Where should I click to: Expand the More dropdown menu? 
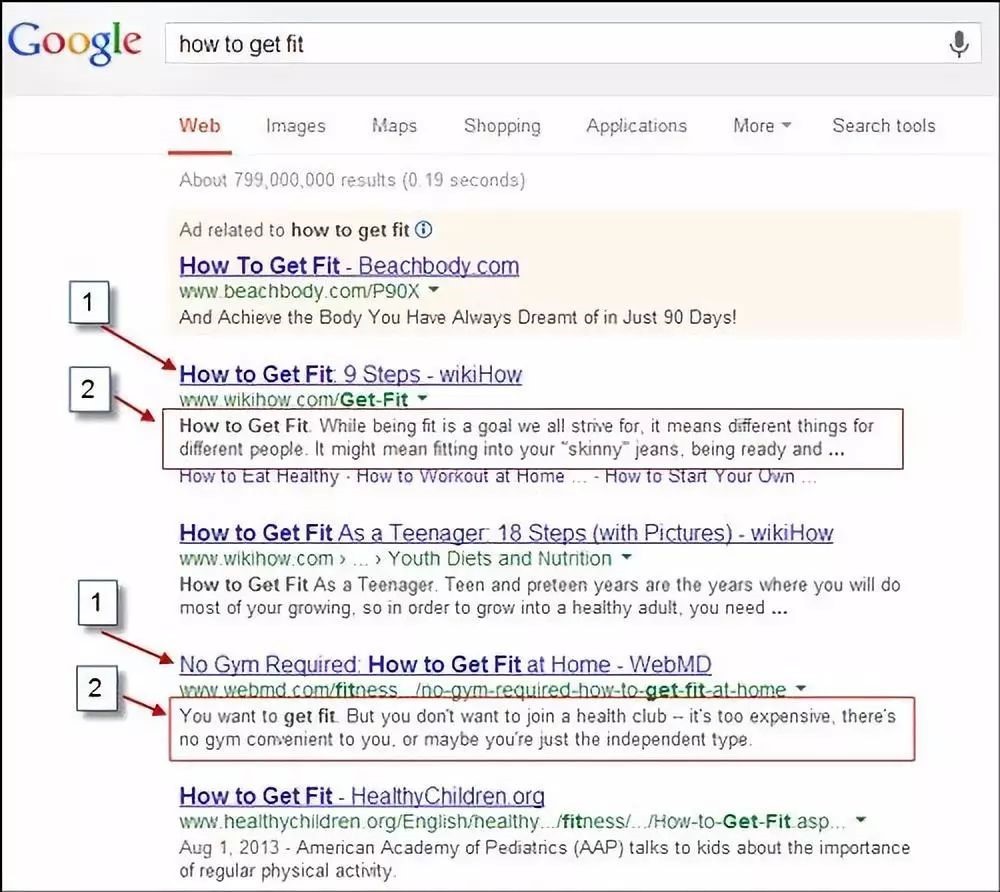pyautogui.click(x=762, y=126)
